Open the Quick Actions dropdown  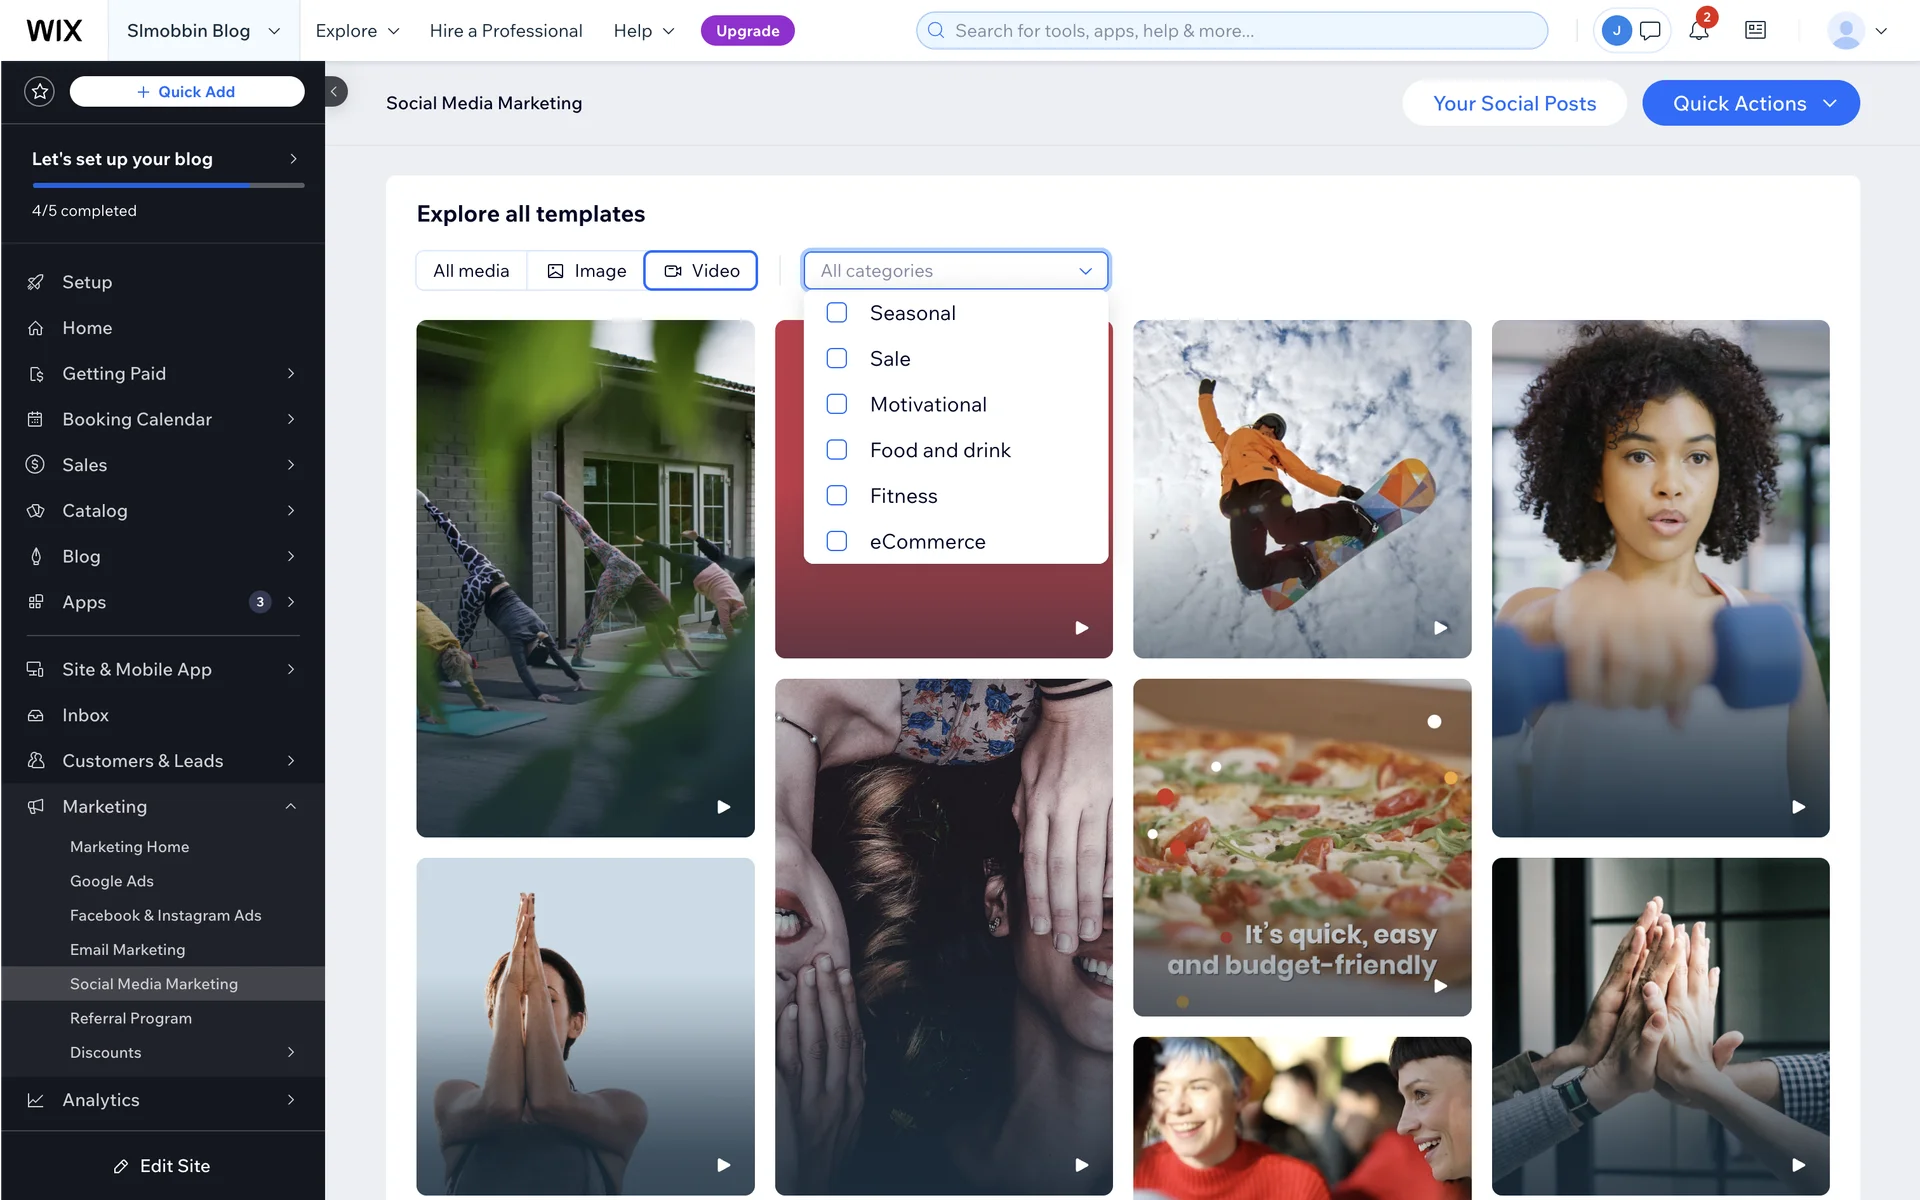(1750, 104)
